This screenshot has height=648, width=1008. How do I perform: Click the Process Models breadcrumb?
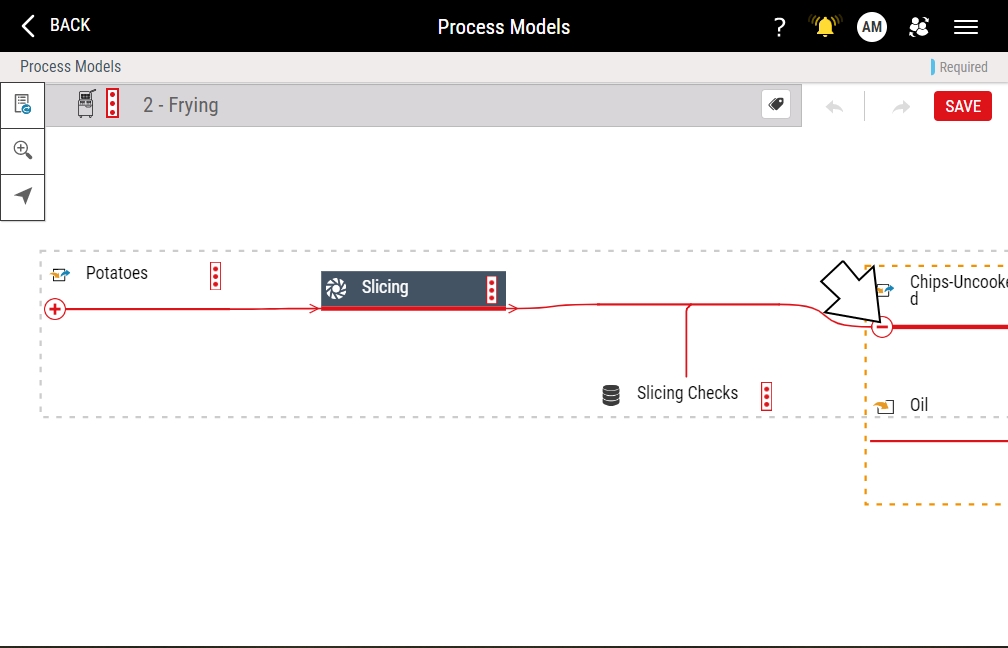point(71,67)
